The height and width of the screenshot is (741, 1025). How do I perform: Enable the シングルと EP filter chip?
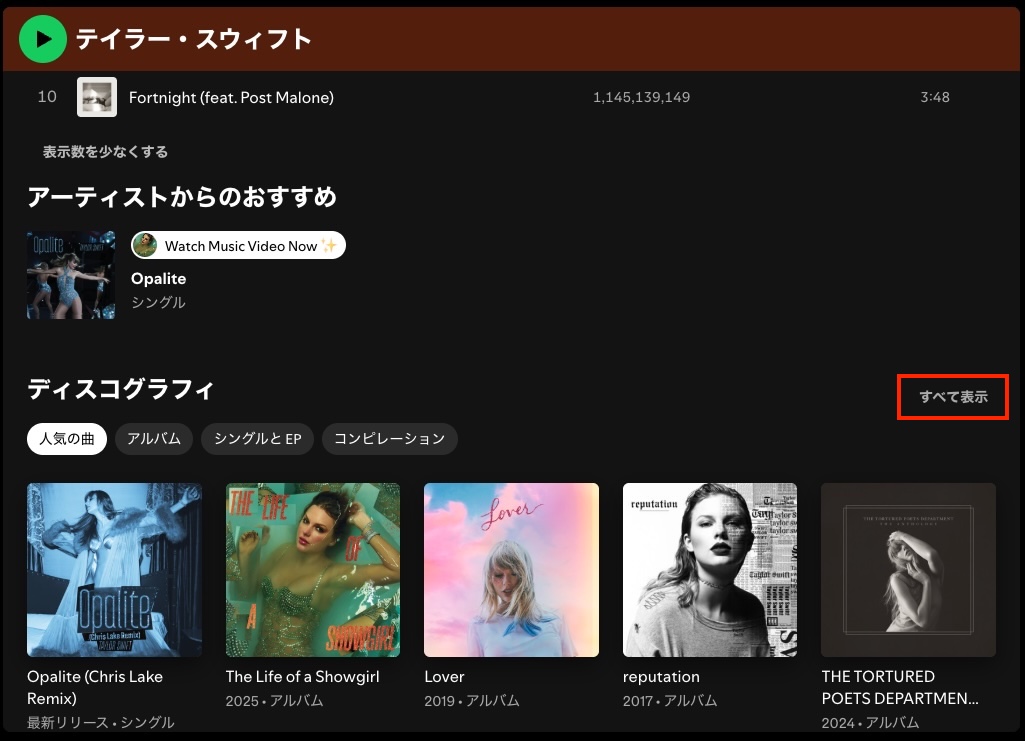[x=257, y=438]
